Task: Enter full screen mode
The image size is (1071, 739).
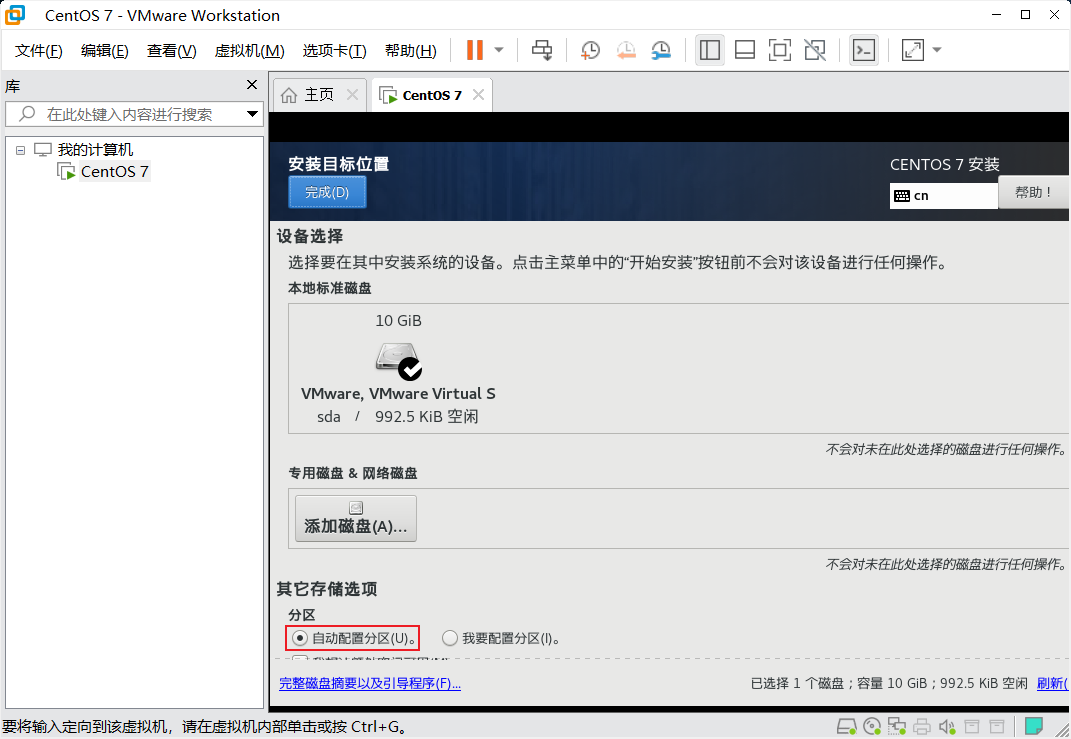Action: pyautogui.click(x=779, y=50)
